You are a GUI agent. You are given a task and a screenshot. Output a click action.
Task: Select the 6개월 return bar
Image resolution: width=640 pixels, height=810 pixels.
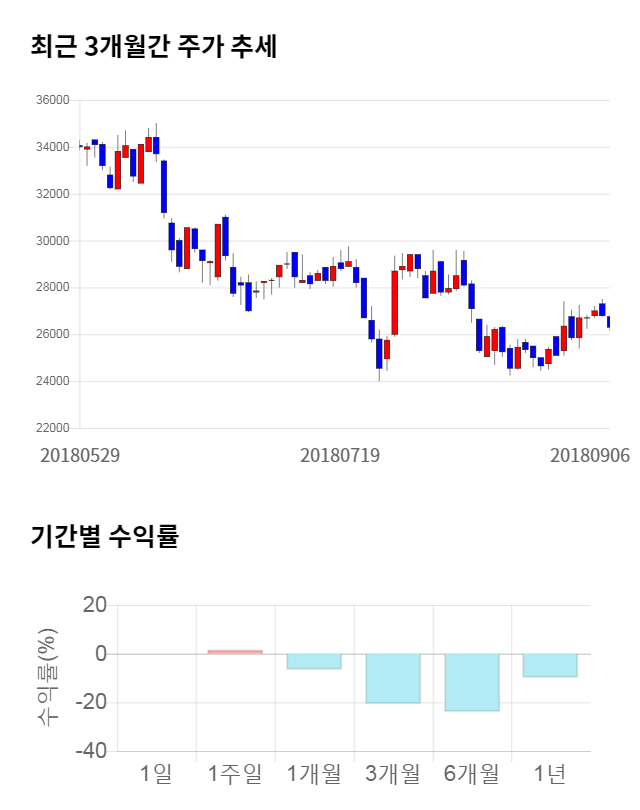[472, 682]
